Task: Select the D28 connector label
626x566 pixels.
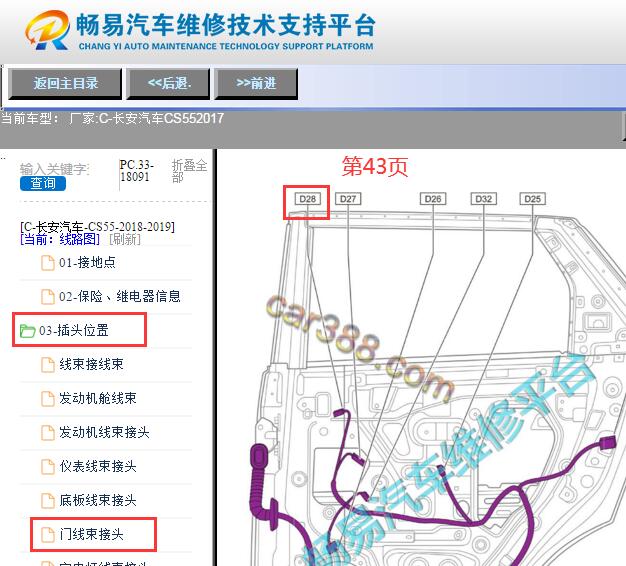Action: click(x=307, y=199)
